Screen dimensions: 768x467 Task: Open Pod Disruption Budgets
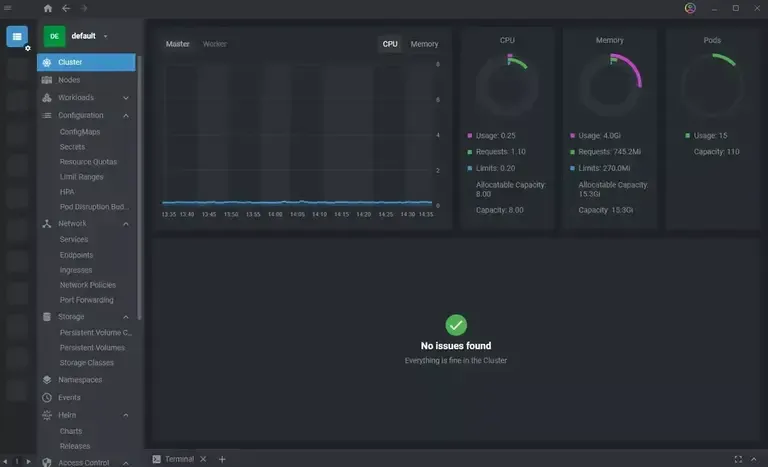click(95, 207)
